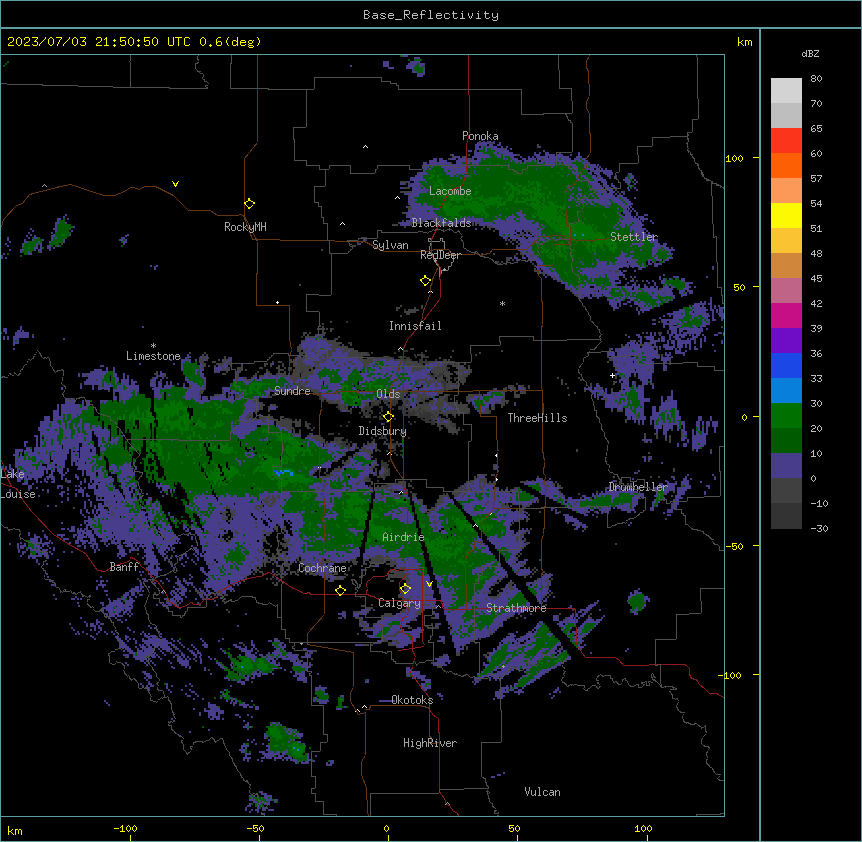Click the Stettler label
This screenshot has height=842, width=862.
[x=633, y=237]
